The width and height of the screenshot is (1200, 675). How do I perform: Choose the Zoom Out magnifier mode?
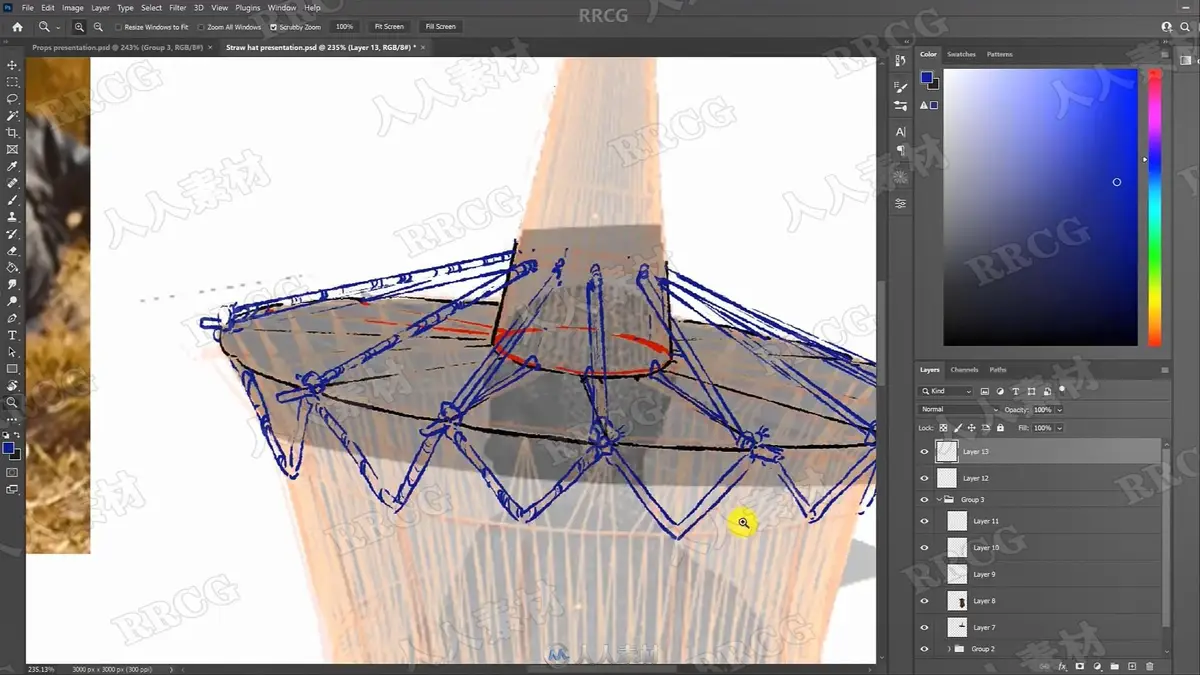98,27
